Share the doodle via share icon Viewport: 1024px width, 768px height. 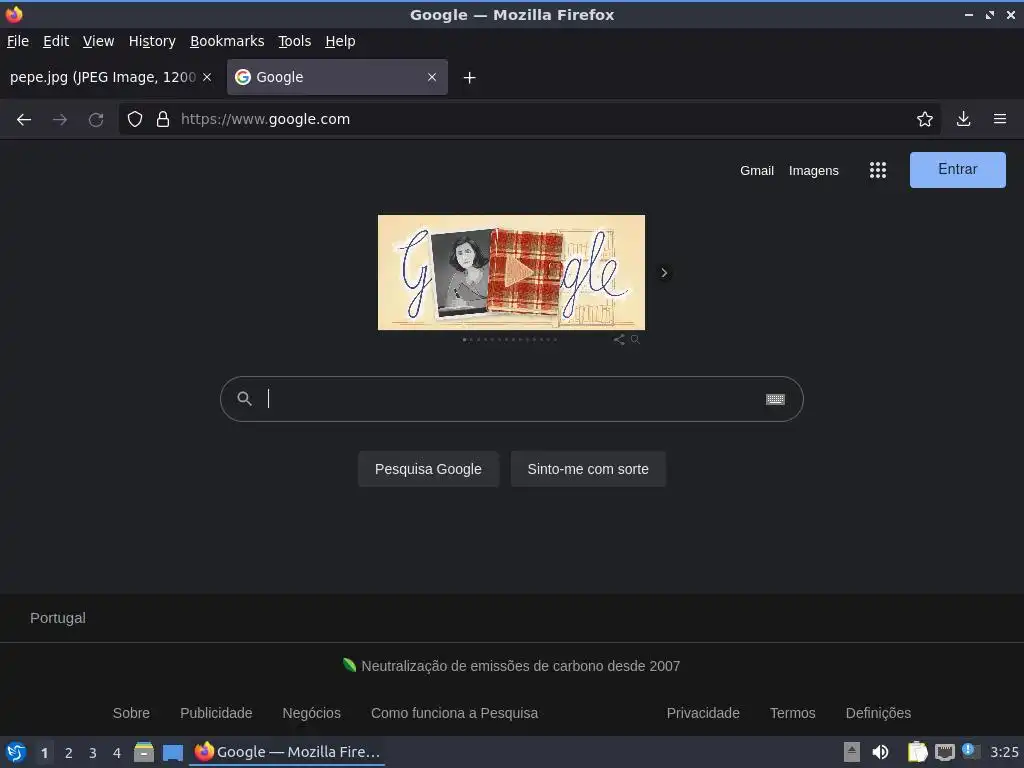click(618, 340)
